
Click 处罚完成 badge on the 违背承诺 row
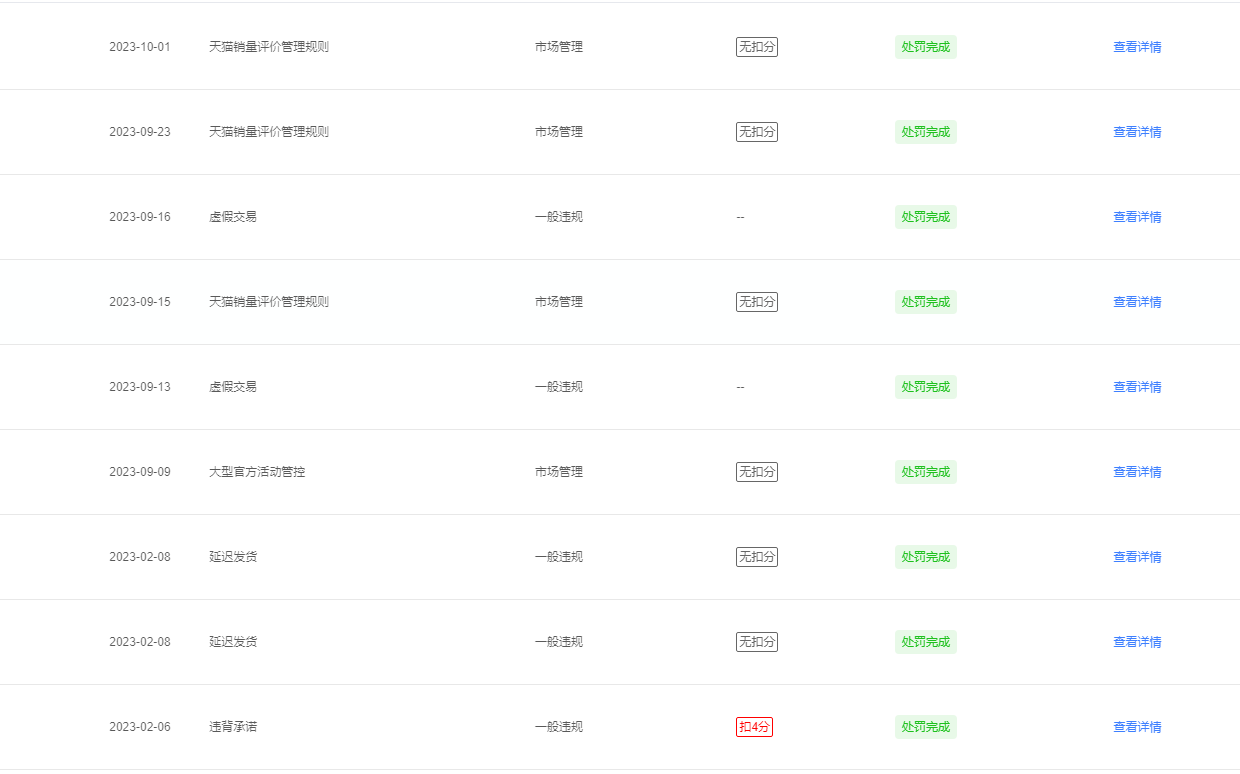[x=926, y=727]
